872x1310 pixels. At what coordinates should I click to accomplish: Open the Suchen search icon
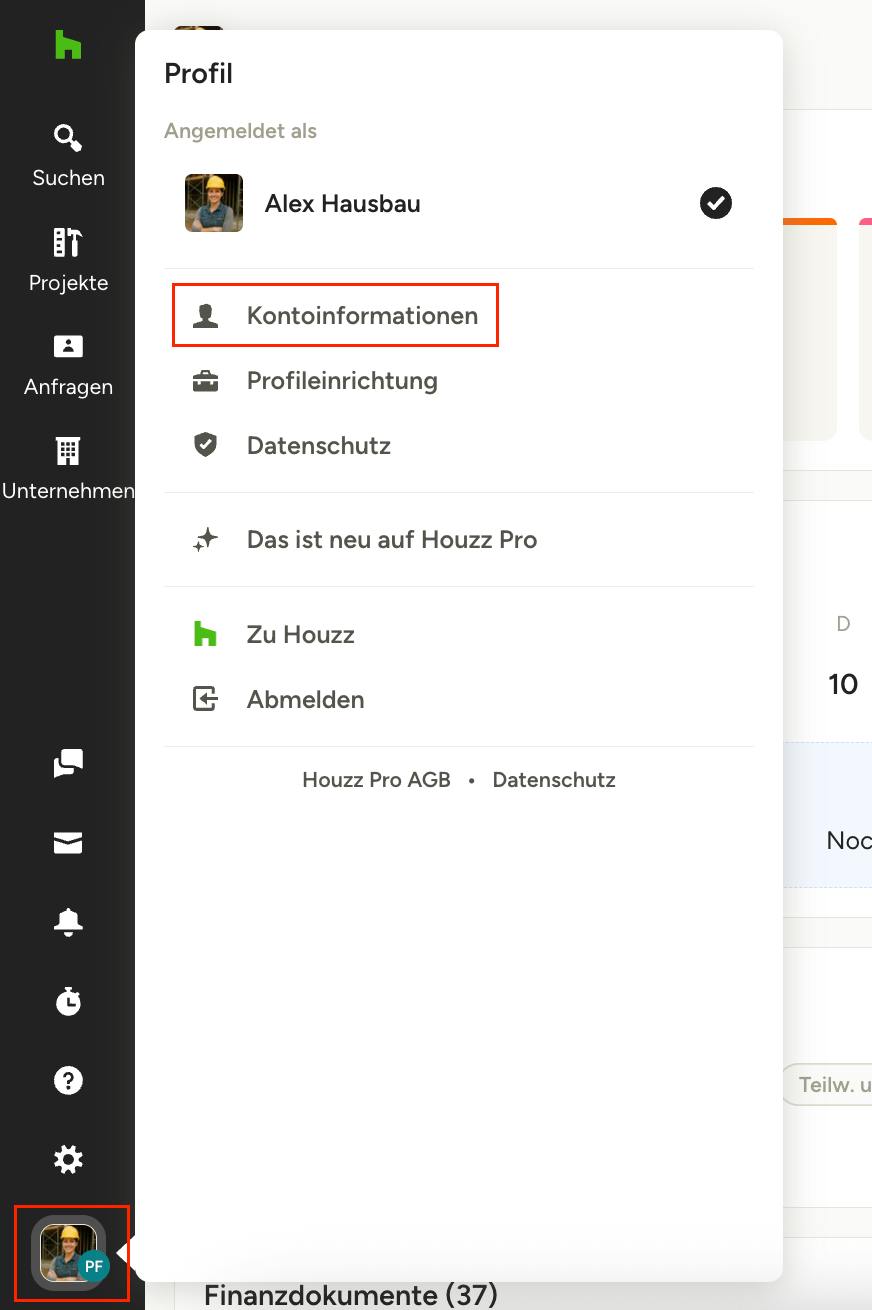(x=68, y=139)
